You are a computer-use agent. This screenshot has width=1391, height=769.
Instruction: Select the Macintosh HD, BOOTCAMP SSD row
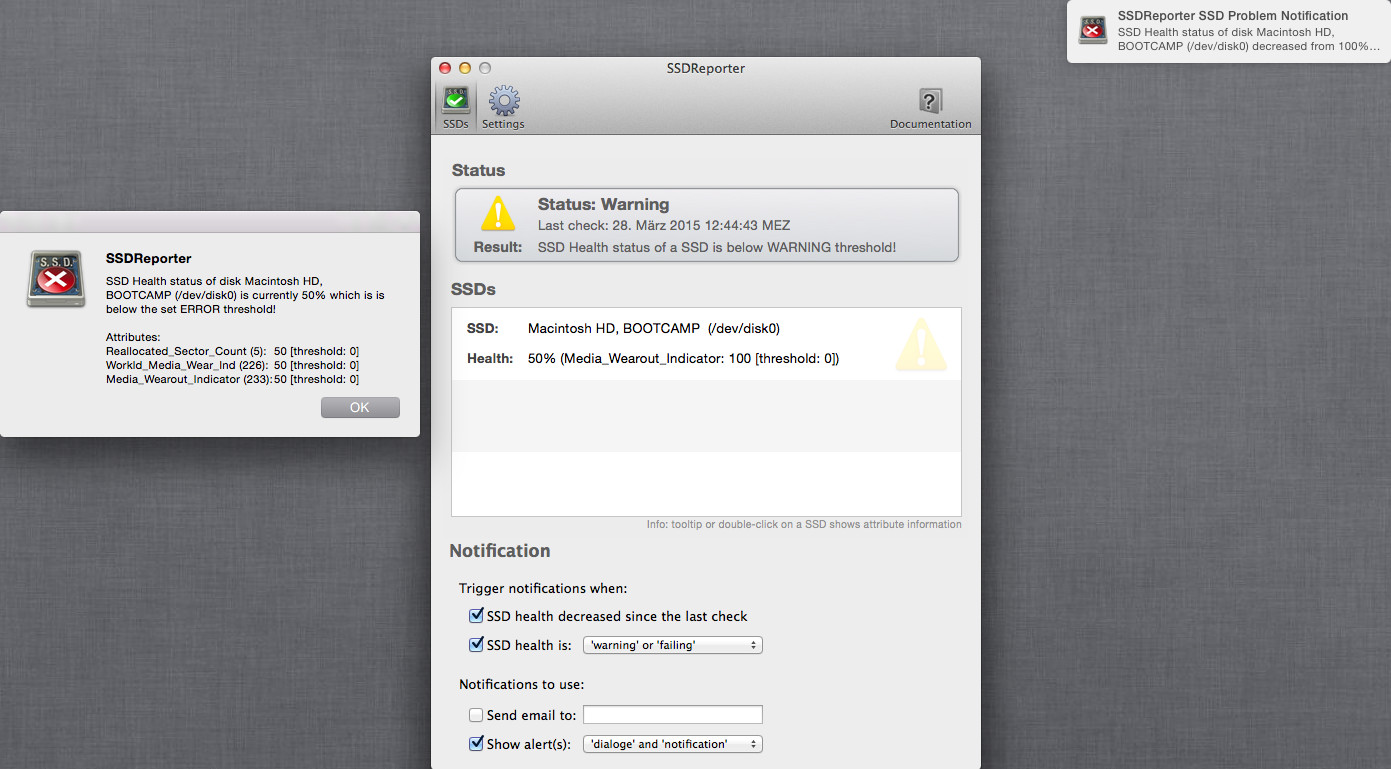pyautogui.click(x=706, y=344)
